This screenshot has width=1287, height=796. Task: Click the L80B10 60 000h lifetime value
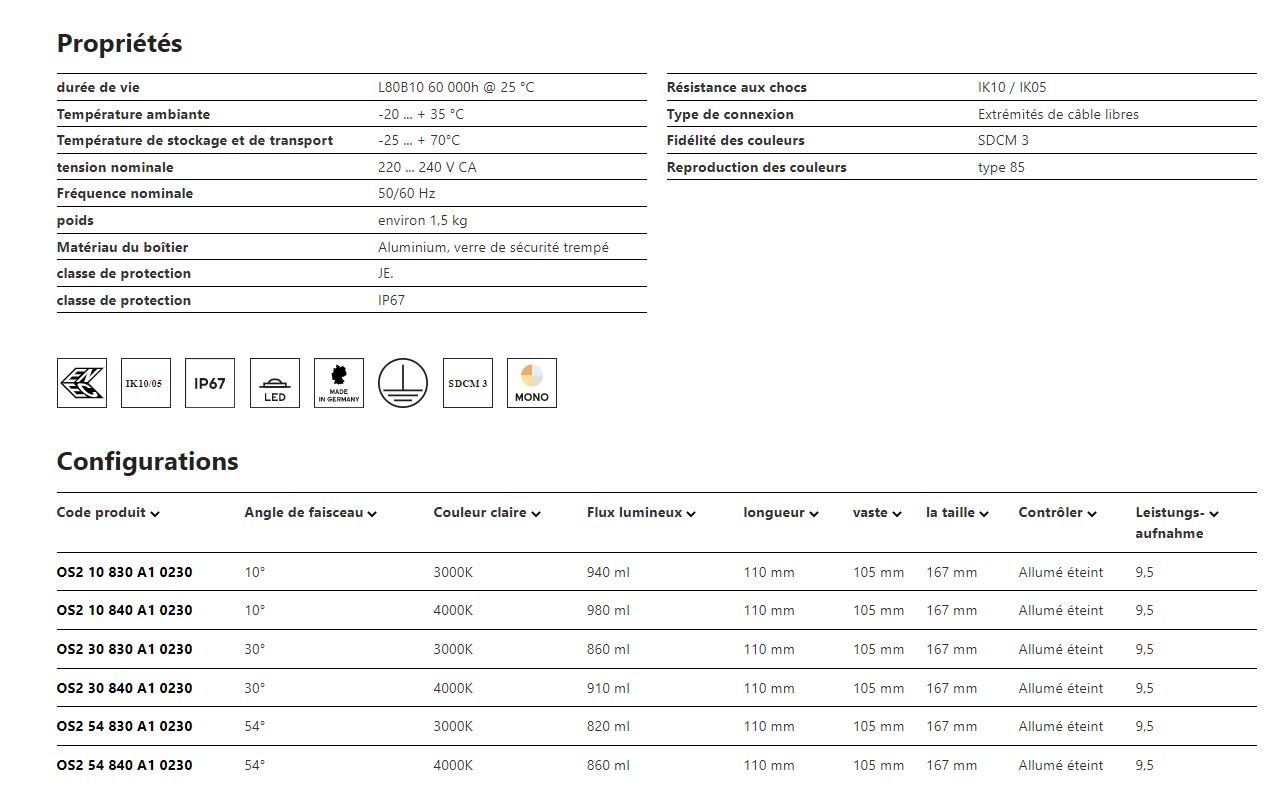click(x=456, y=87)
